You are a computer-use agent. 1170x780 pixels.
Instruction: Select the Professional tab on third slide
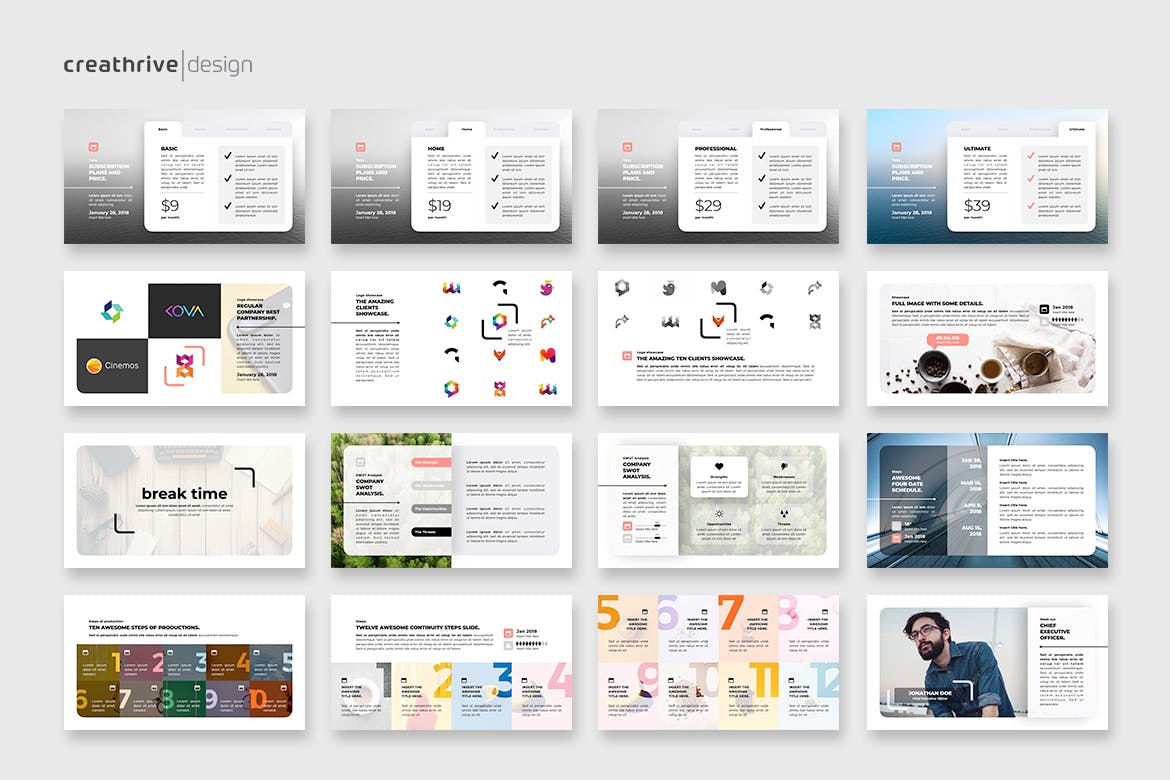(x=771, y=129)
